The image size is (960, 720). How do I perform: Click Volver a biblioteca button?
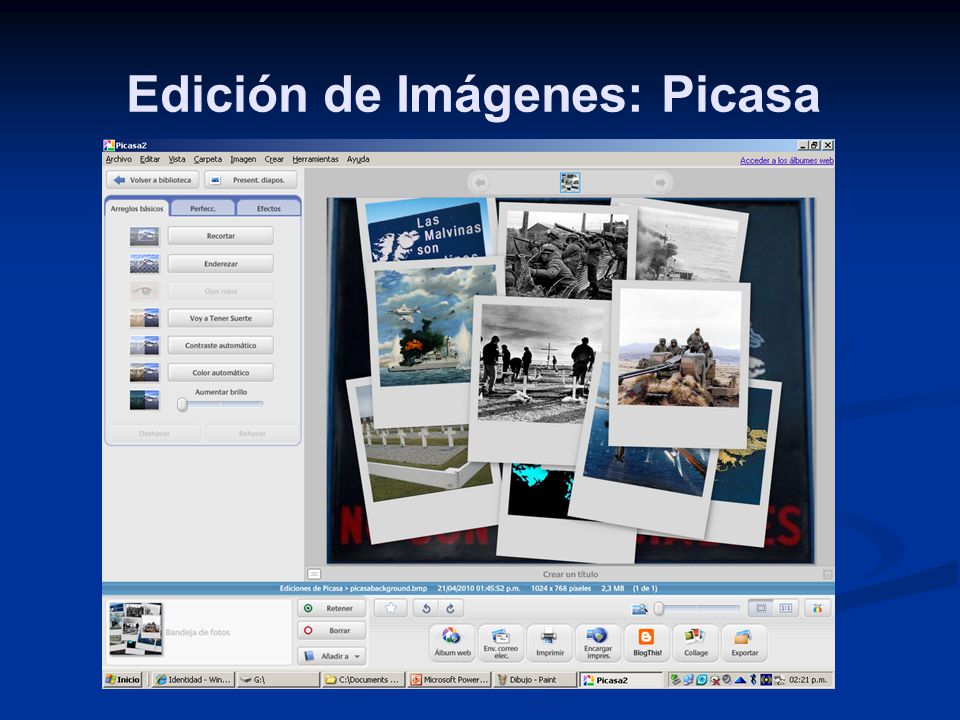pyautogui.click(x=152, y=180)
